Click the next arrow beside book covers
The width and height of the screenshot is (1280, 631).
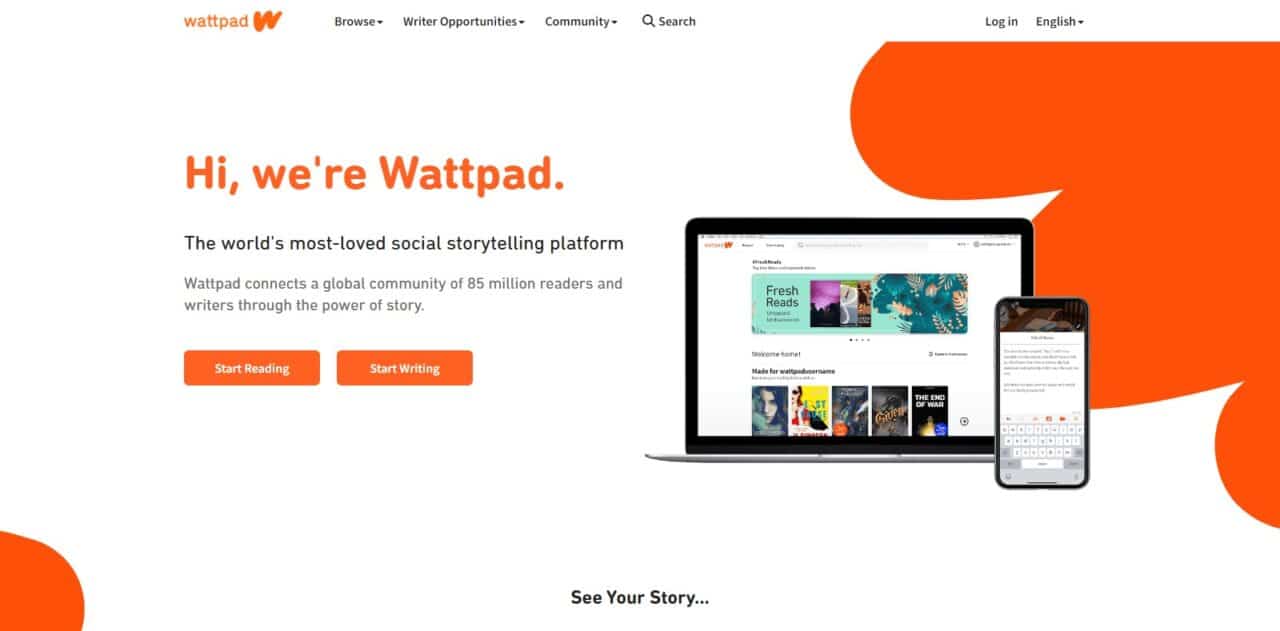[x=964, y=421]
